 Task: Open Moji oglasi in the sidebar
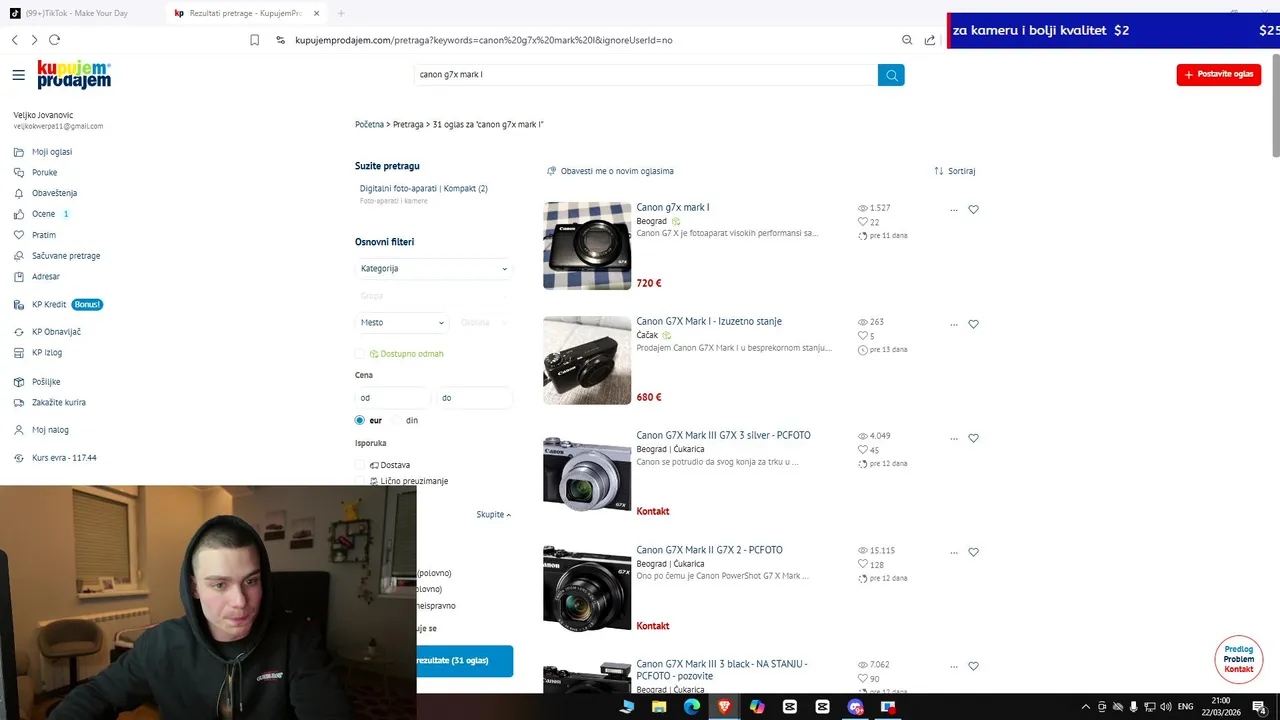[52, 152]
